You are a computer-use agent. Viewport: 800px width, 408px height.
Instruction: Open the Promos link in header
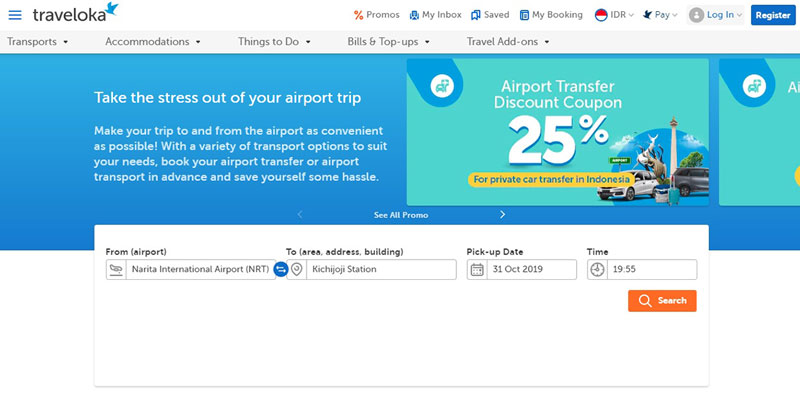[x=377, y=15]
